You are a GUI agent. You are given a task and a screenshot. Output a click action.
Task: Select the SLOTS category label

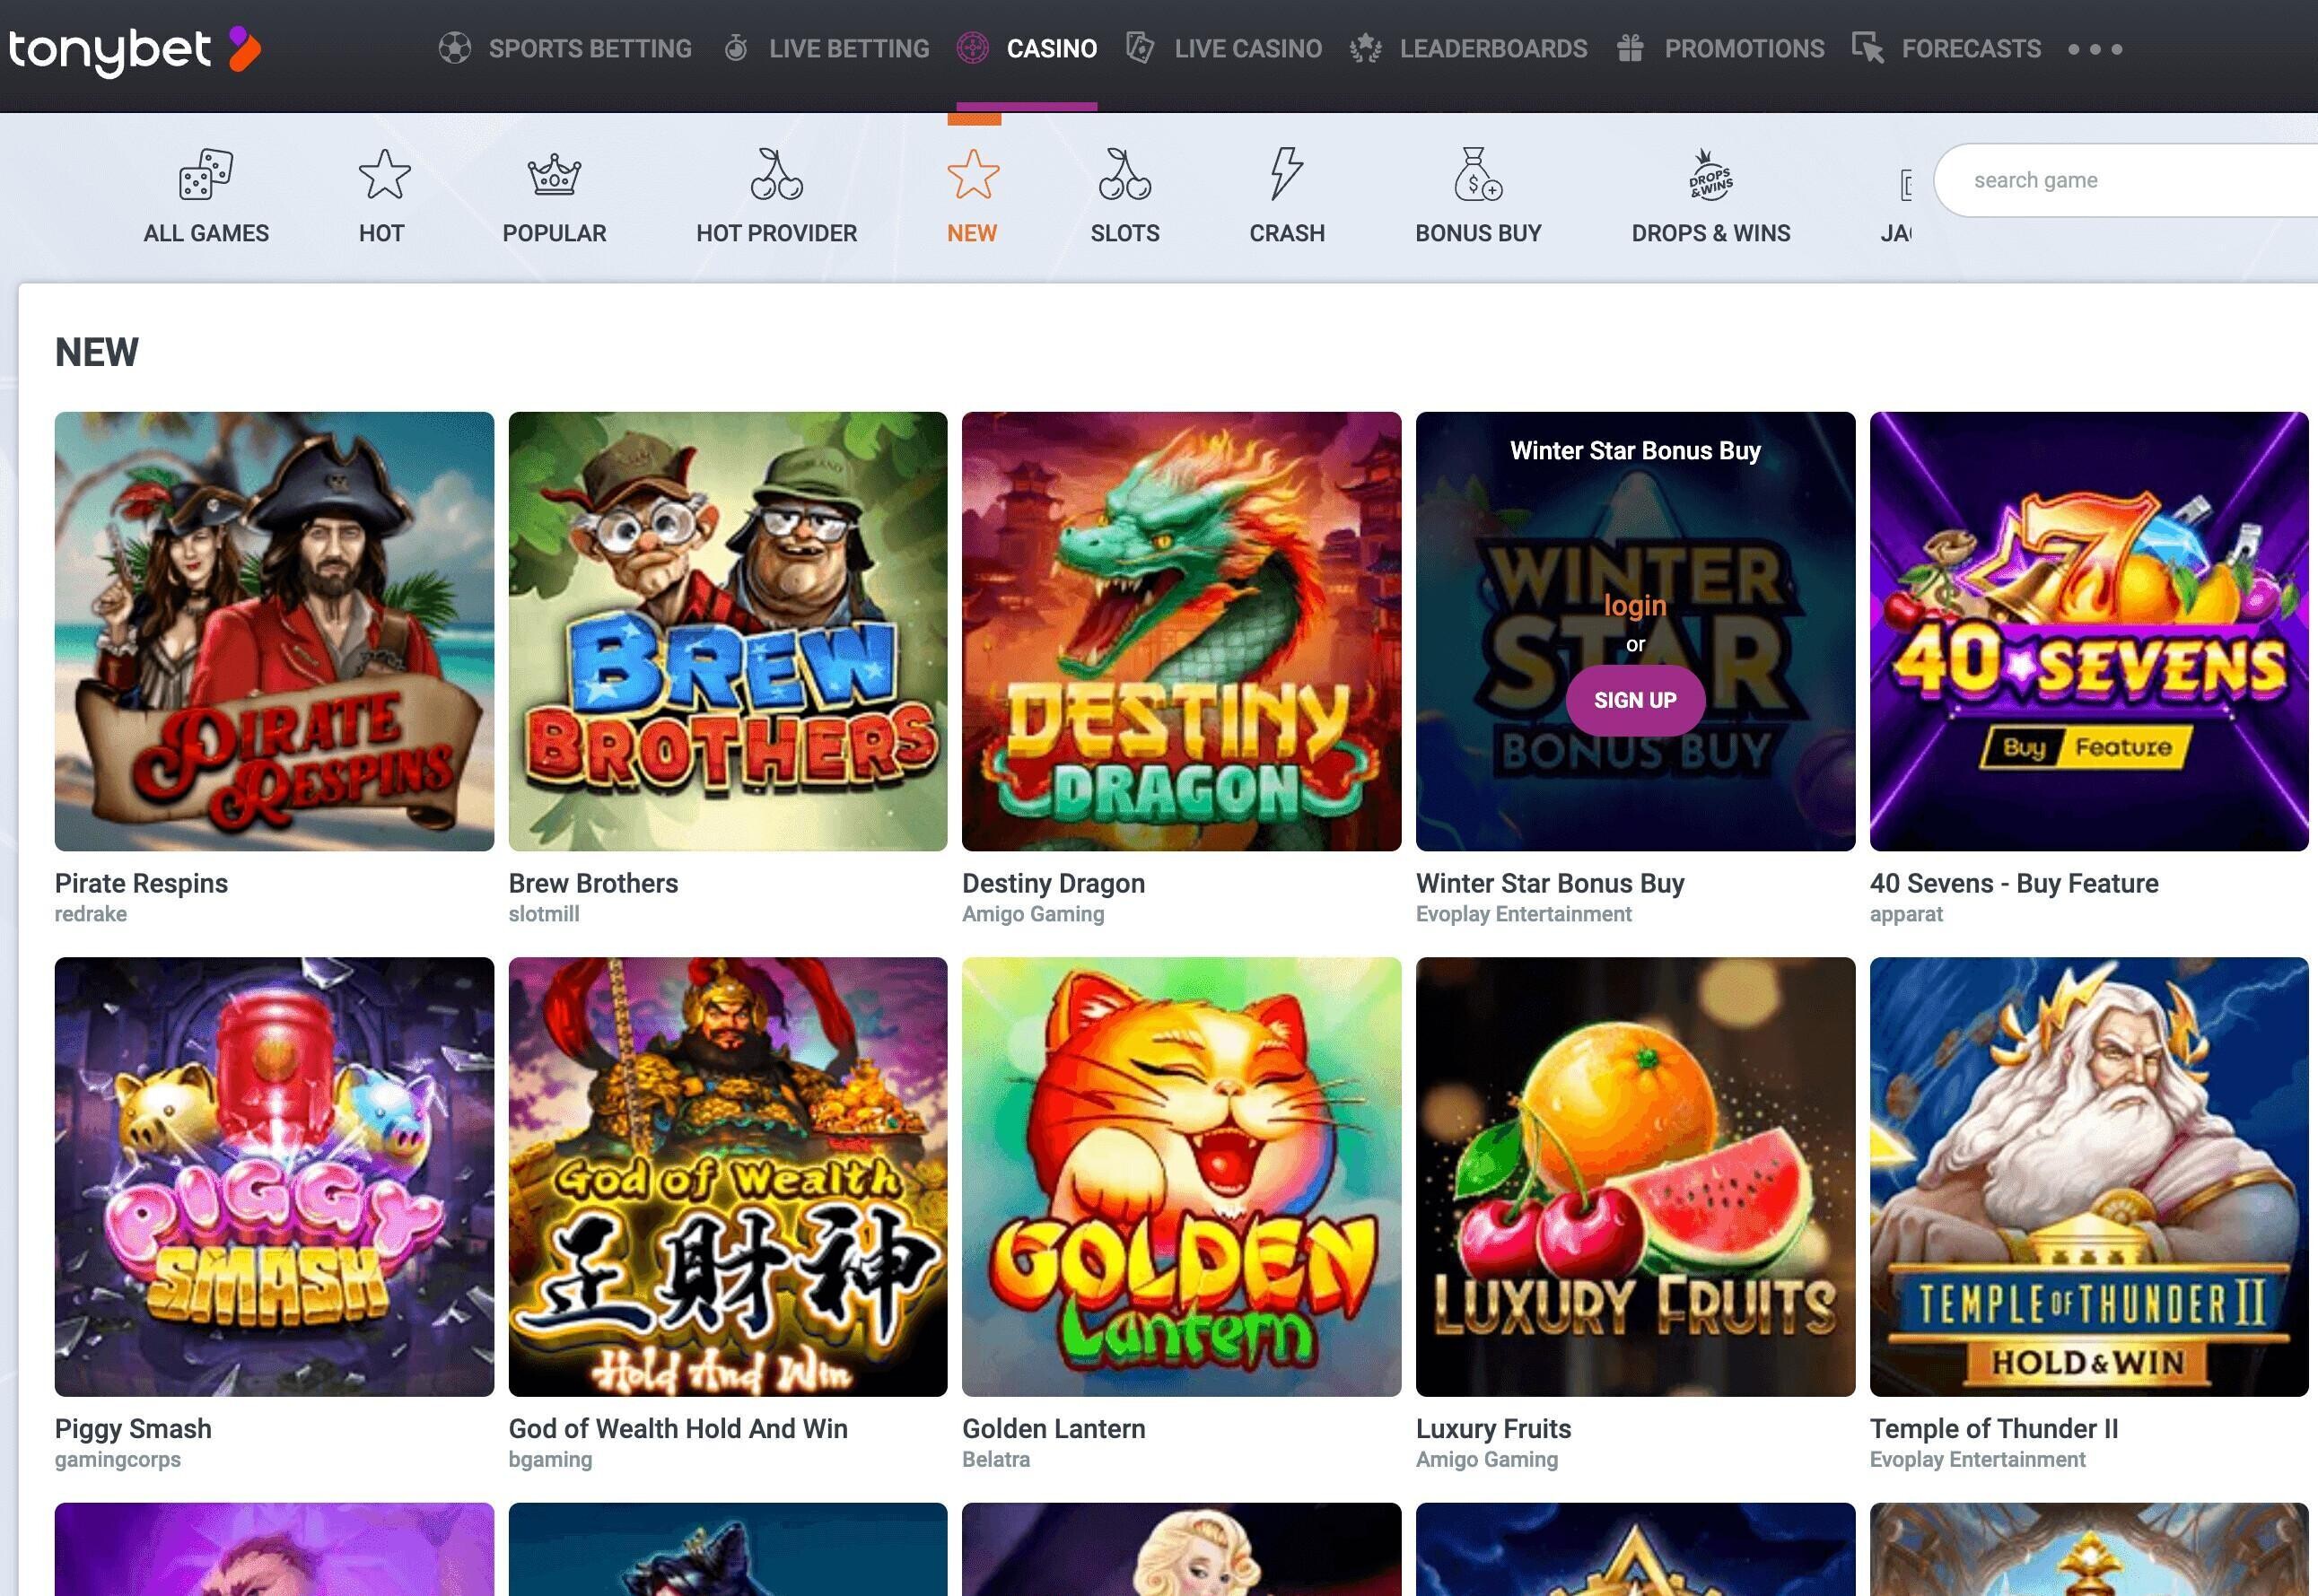[1125, 233]
